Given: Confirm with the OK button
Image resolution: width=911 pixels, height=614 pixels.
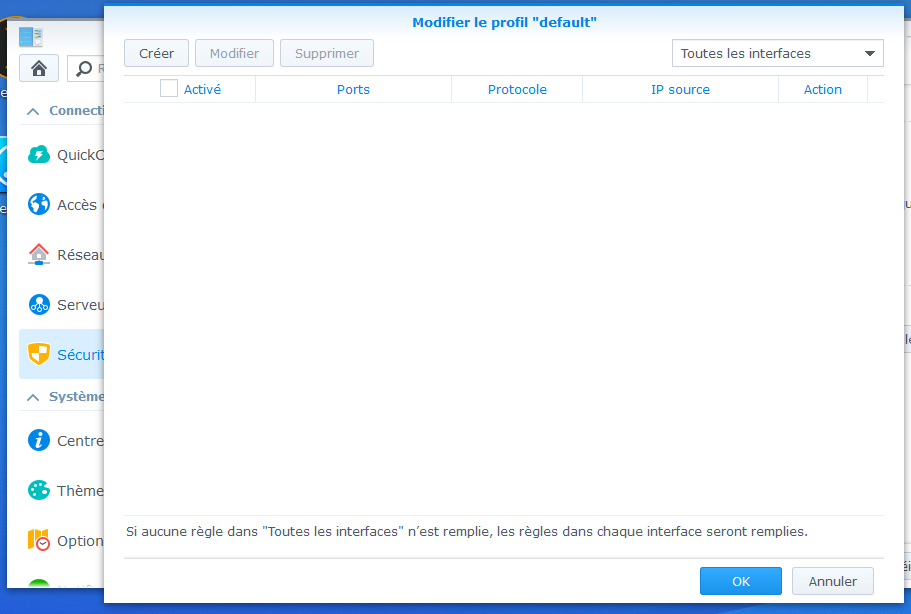Looking at the screenshot, I should tap(741, 581).
